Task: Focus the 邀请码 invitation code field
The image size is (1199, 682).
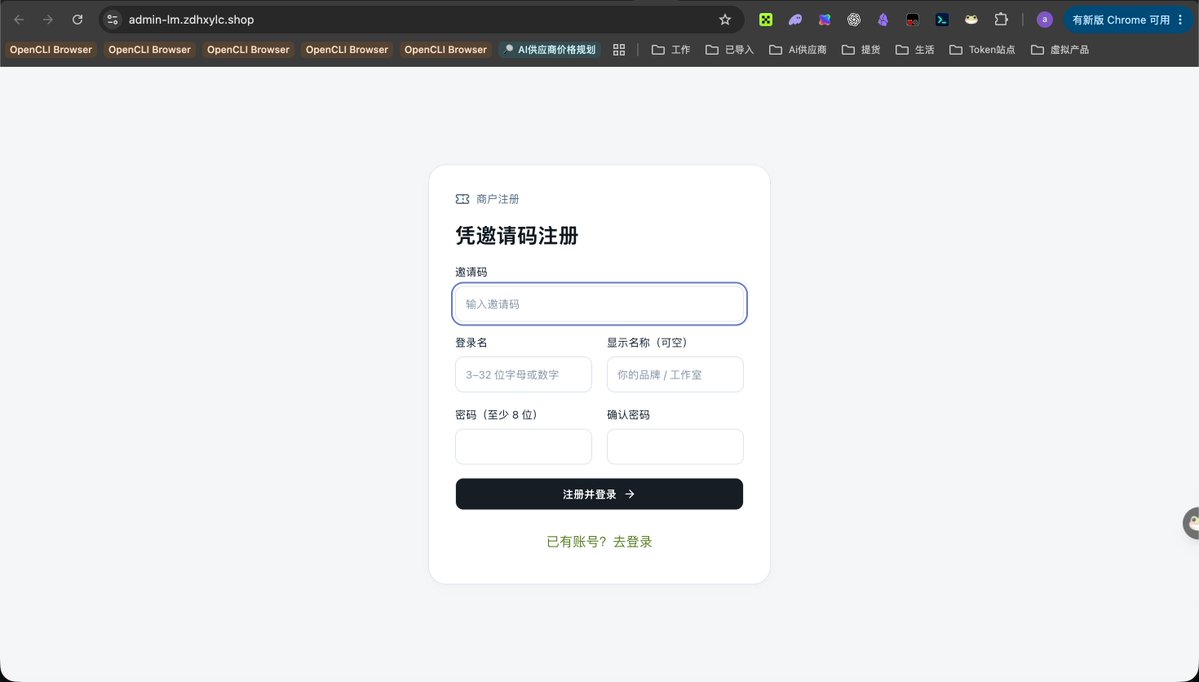Action: [x=600, y=304]
